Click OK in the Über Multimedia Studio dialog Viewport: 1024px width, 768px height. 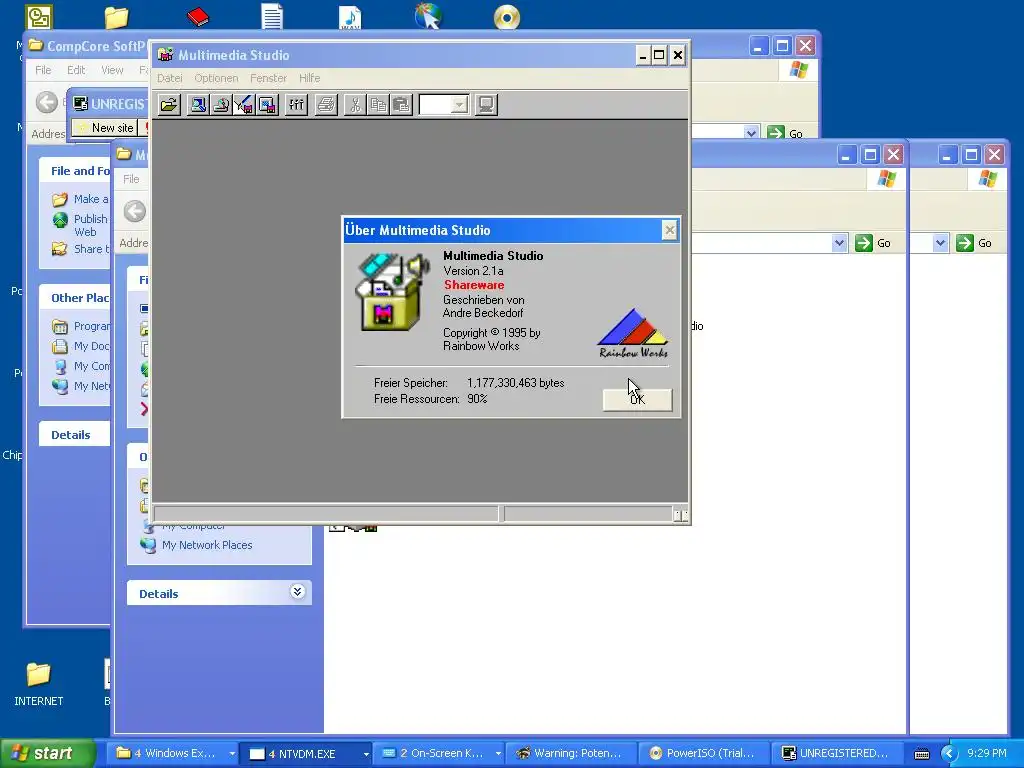[637, 399]
